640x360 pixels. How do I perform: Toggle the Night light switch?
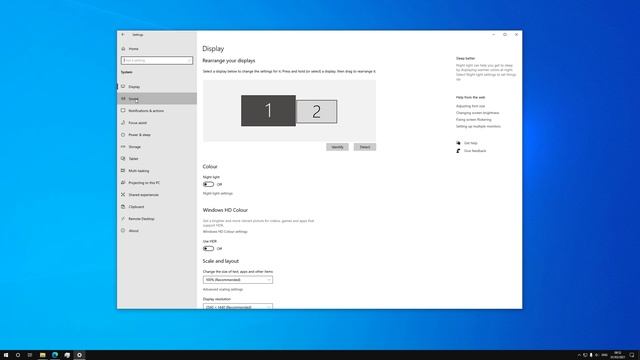pos(208,184)
